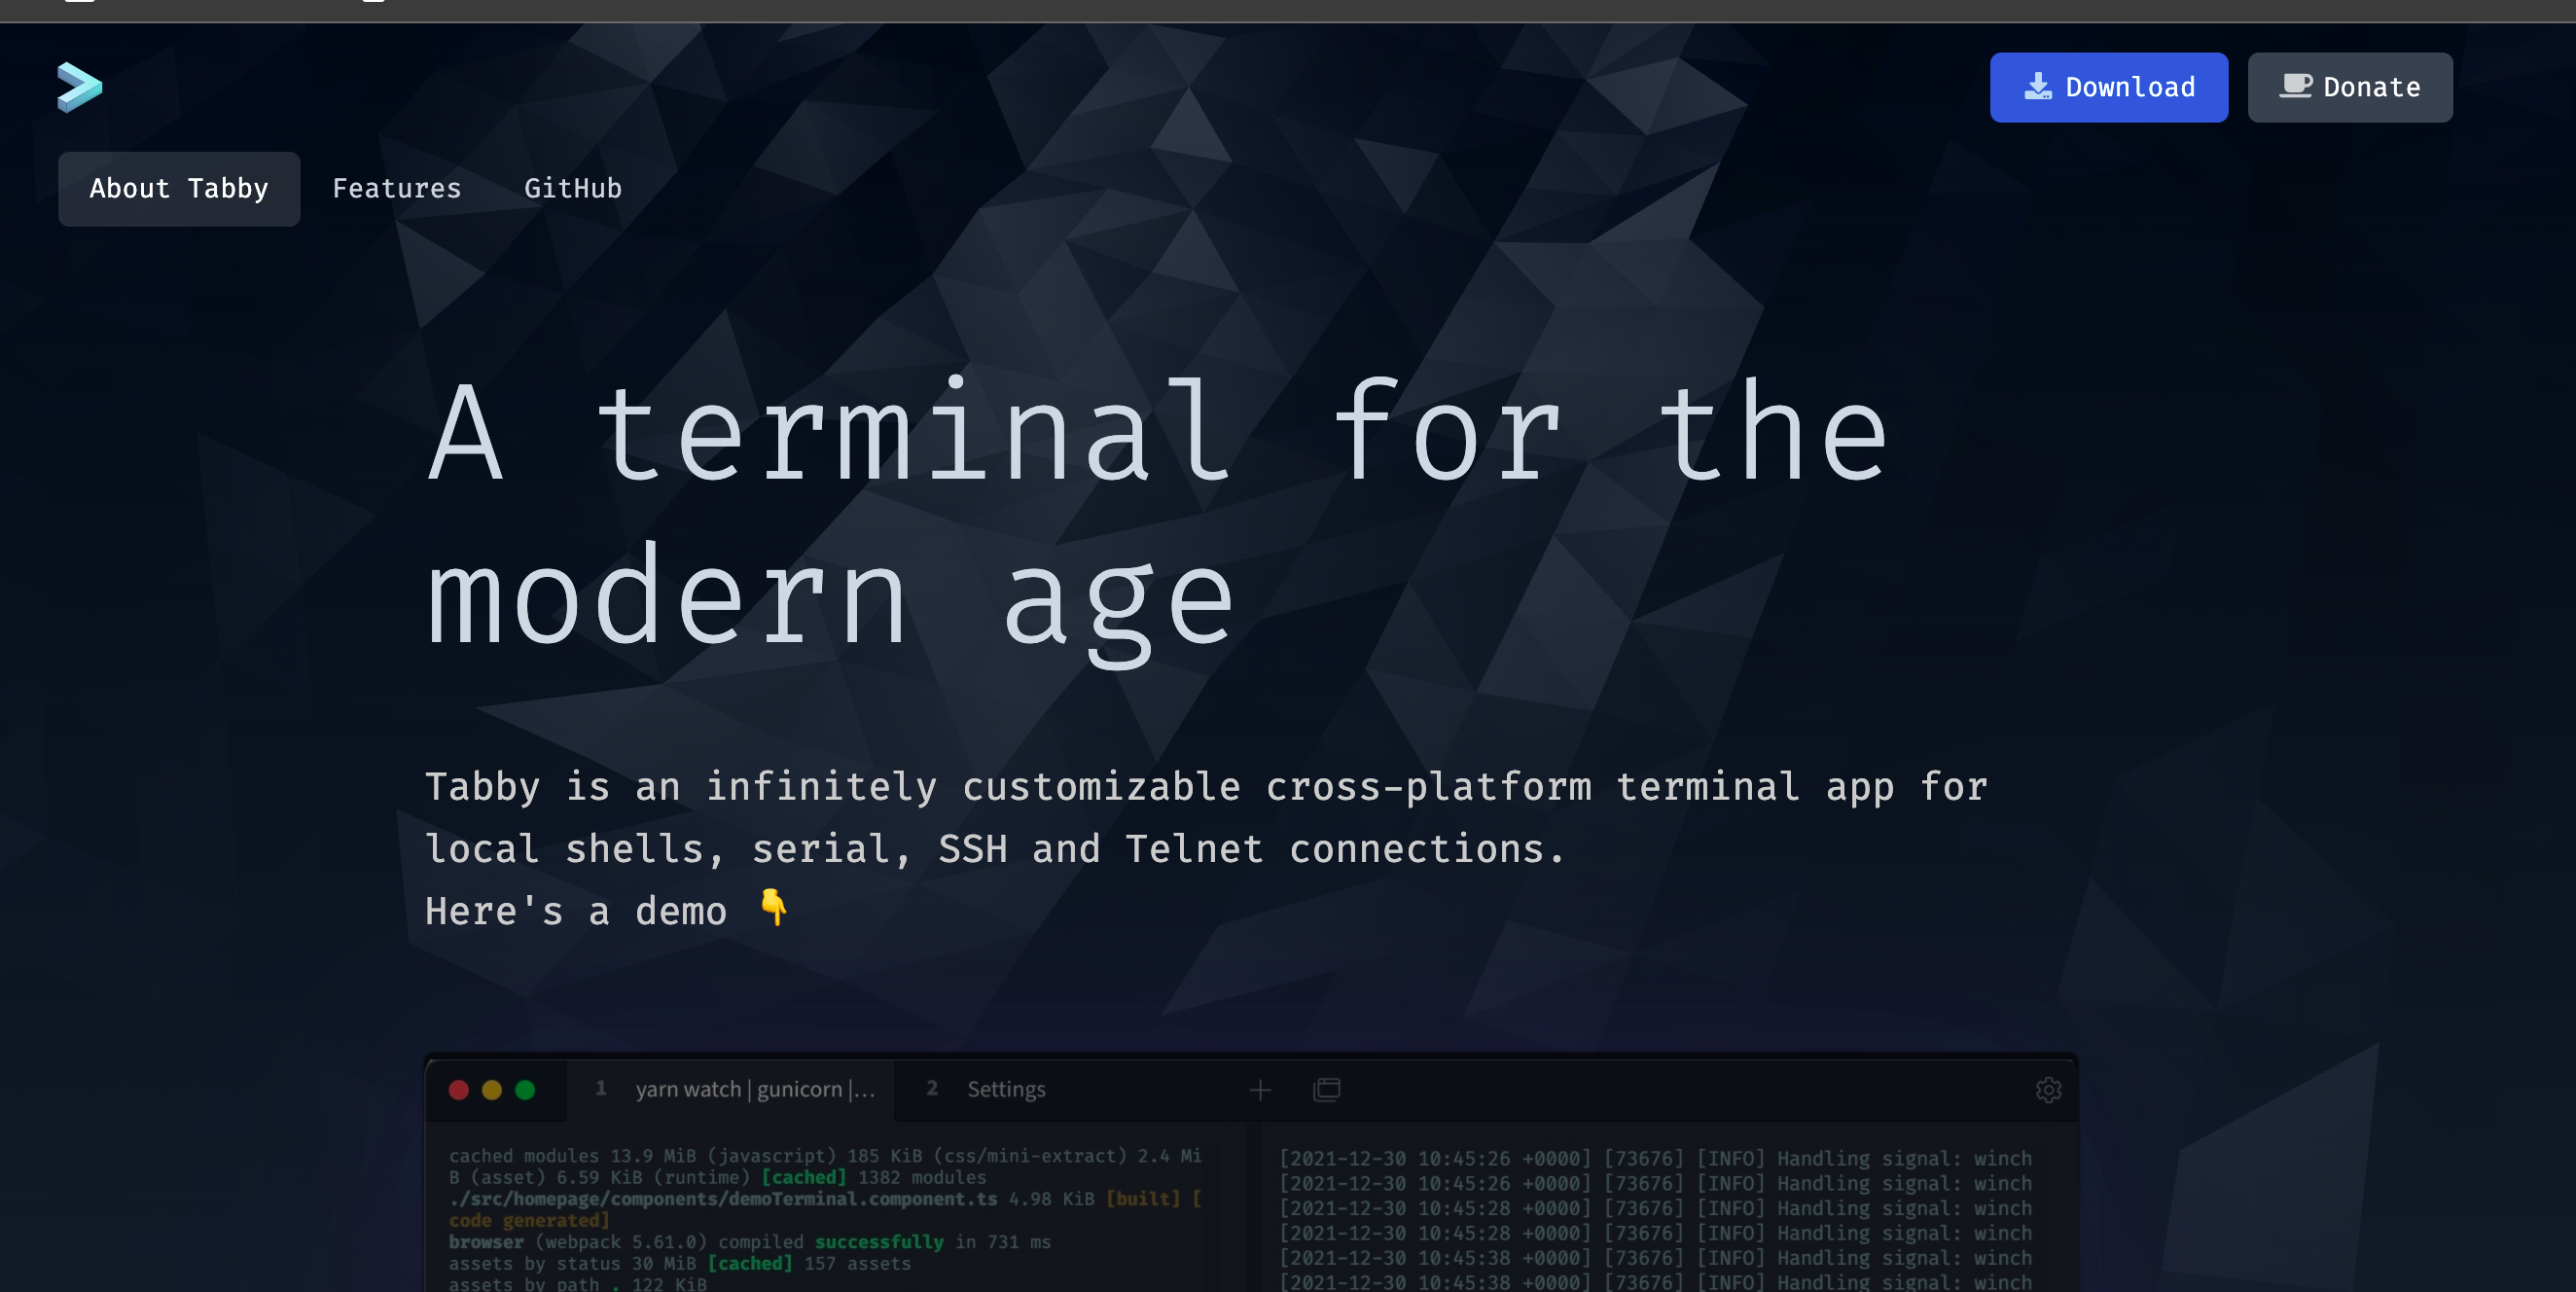Click the headline 'A terminal for the modern age'
Viewport: 2576px width, 1292px height.
1155,515
